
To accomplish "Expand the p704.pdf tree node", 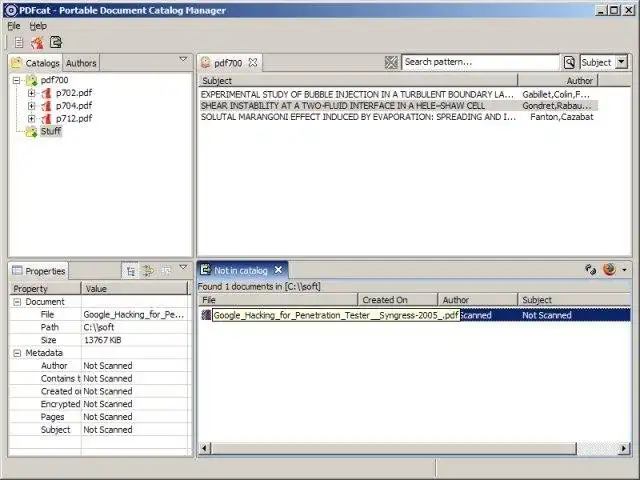I will (x=31, y=106).
